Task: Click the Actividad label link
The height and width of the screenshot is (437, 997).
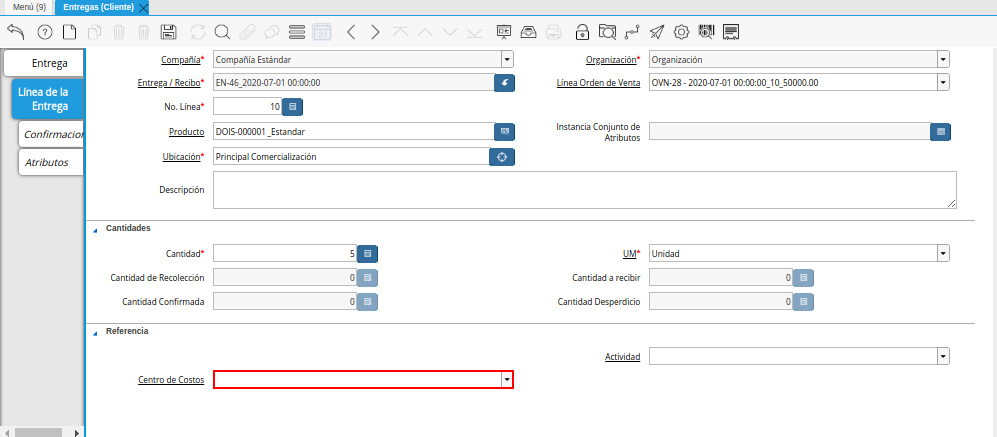Action: 622,357
